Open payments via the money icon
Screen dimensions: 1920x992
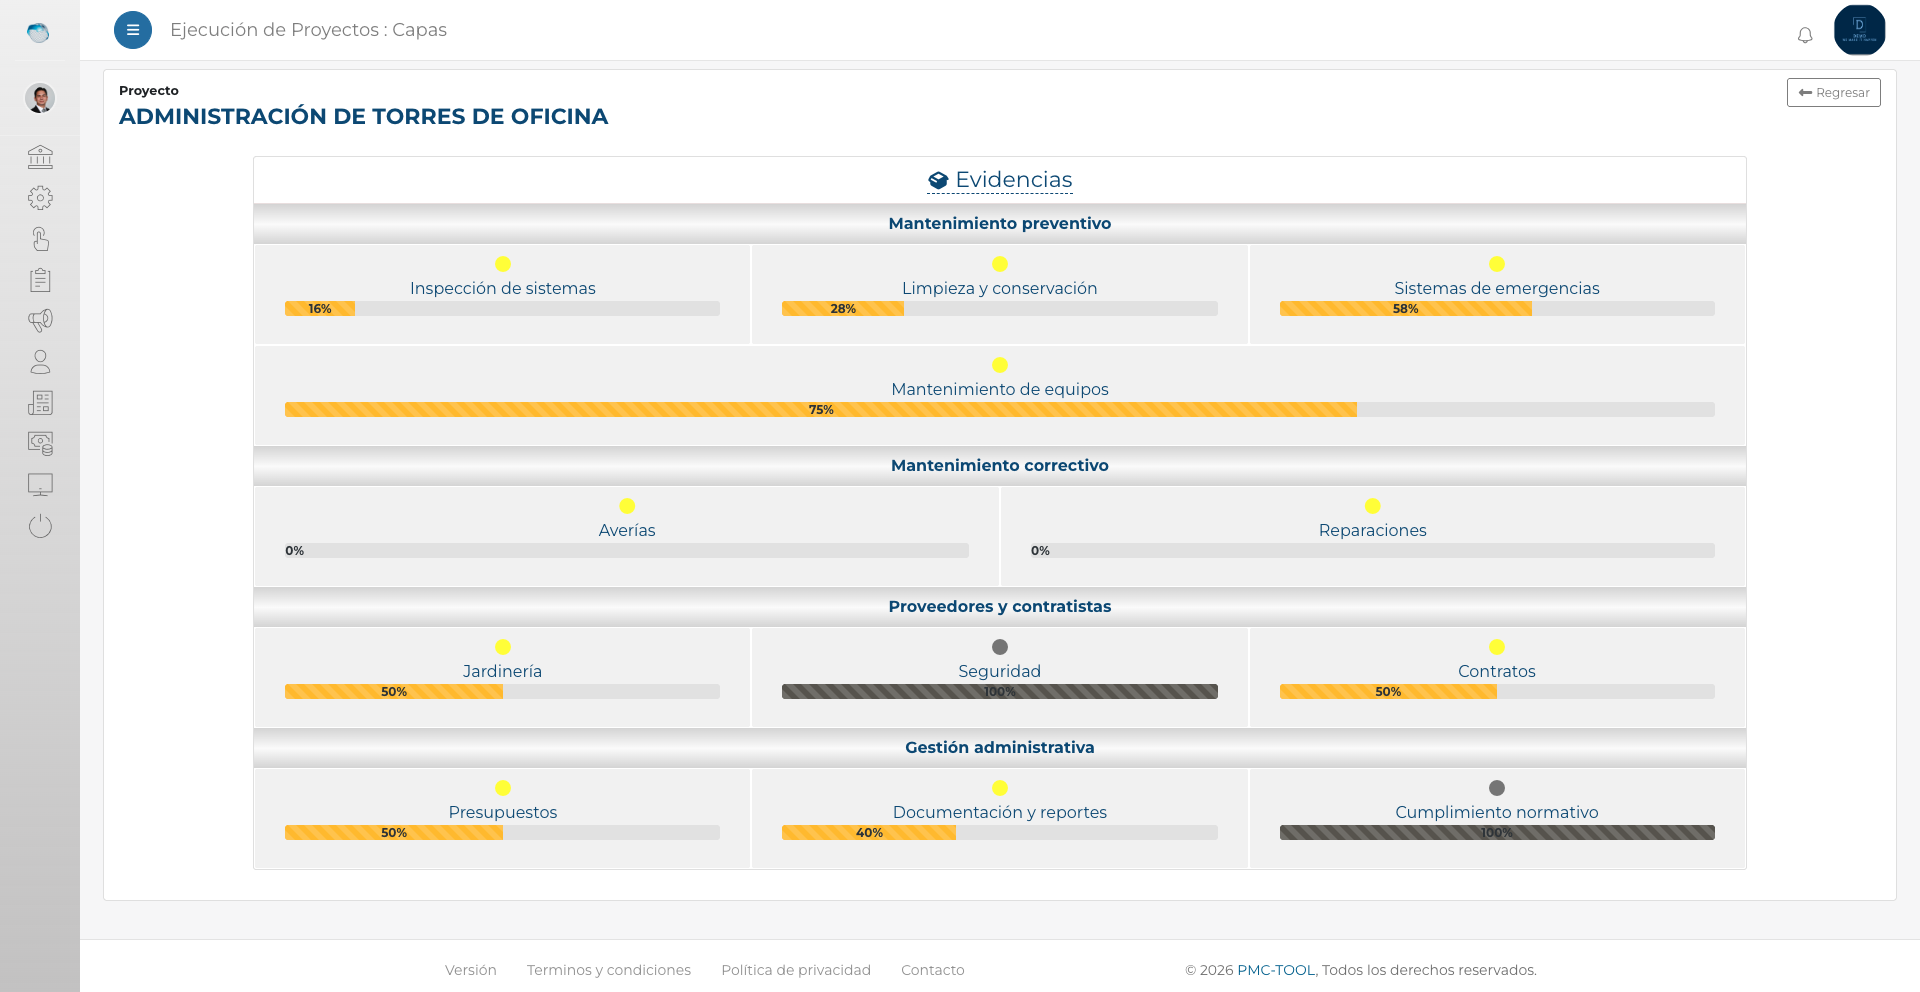(x=40, y=444)
